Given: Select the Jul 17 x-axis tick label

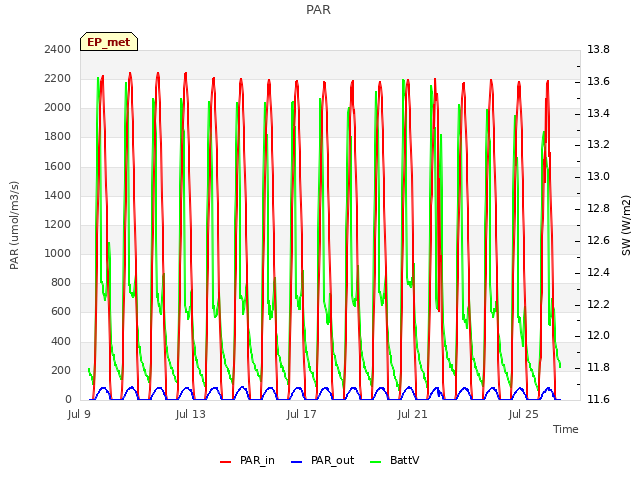Looking at the screenshot, I should [302, 414].
